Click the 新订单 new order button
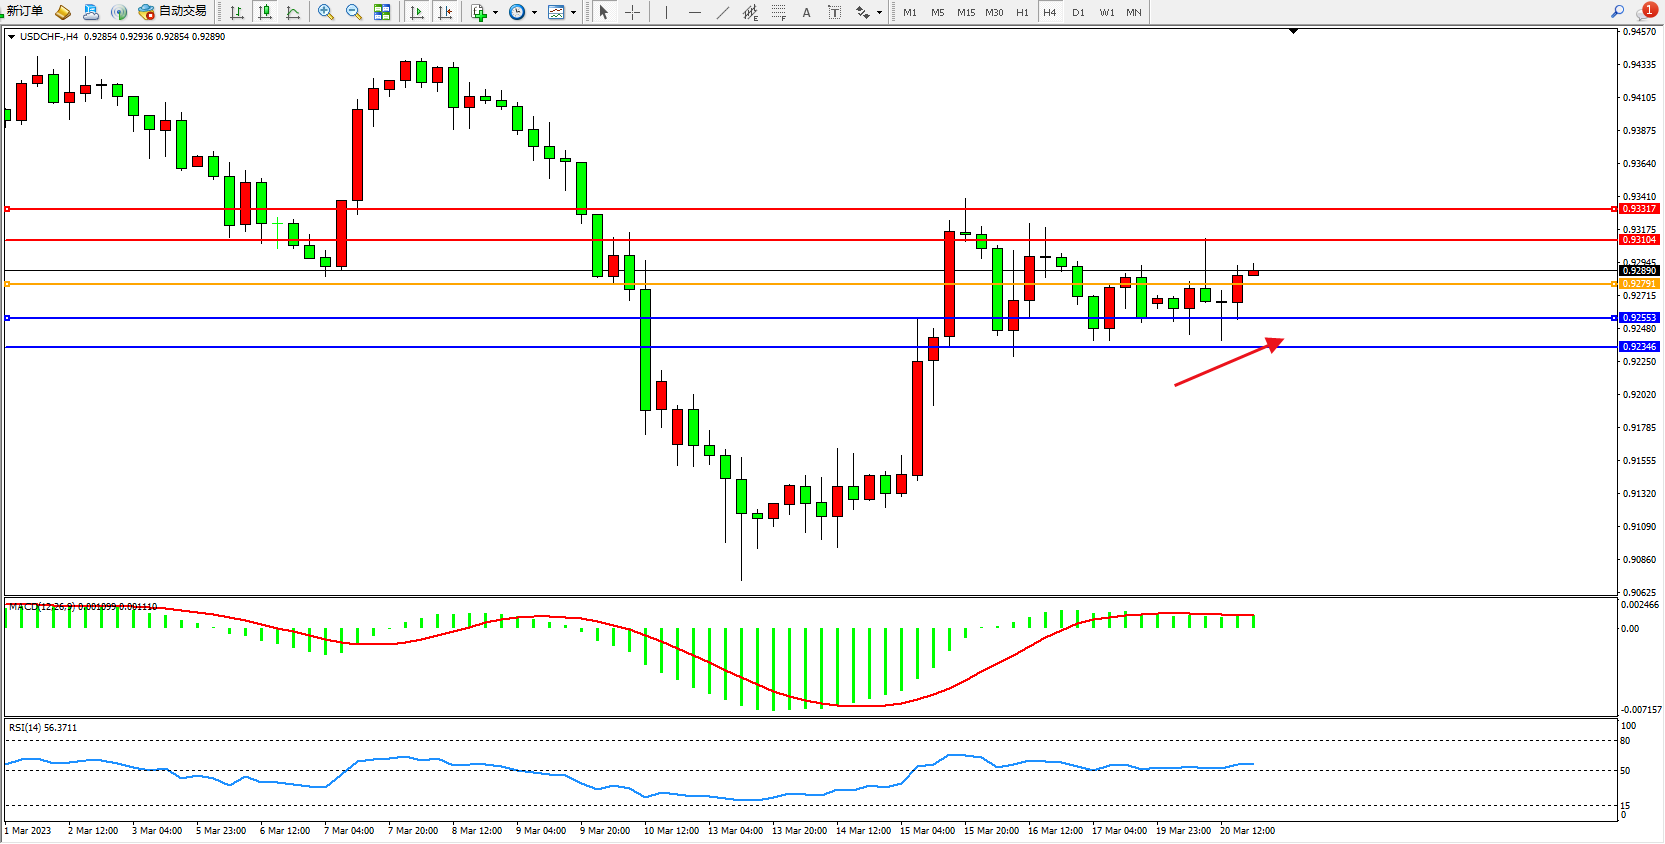The image size is (1665, 844). pyautogui.click(x=22, y=12)
